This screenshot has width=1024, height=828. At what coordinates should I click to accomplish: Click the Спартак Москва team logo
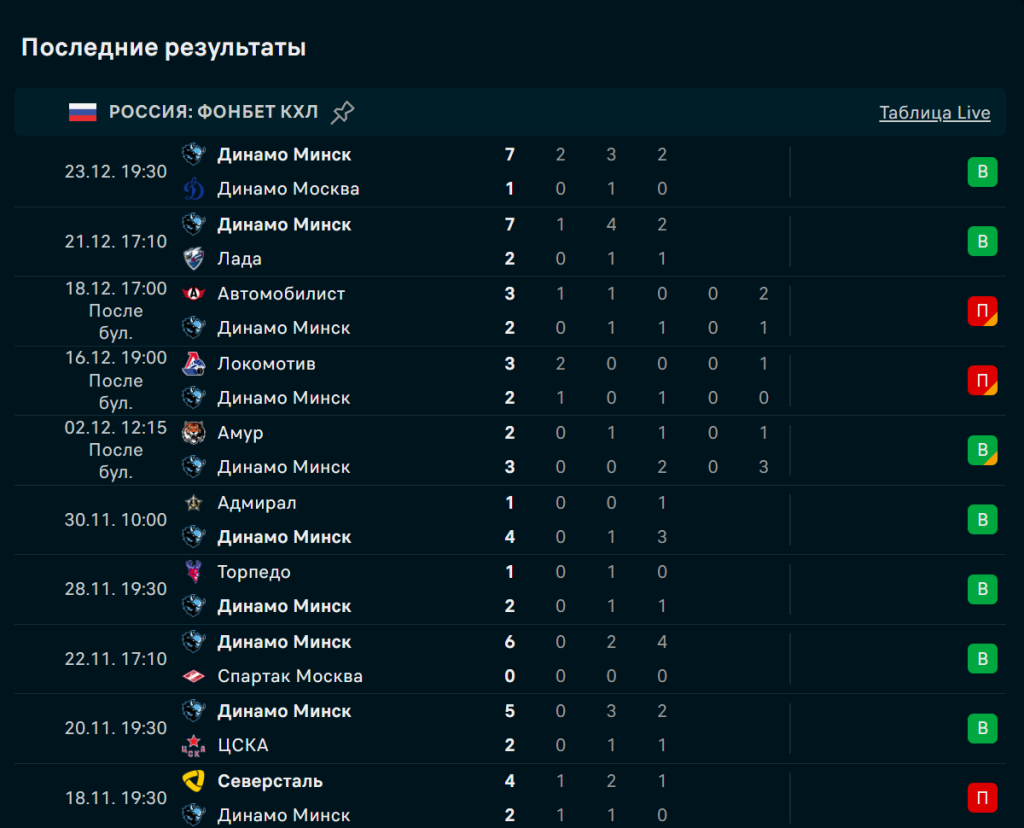193,676
